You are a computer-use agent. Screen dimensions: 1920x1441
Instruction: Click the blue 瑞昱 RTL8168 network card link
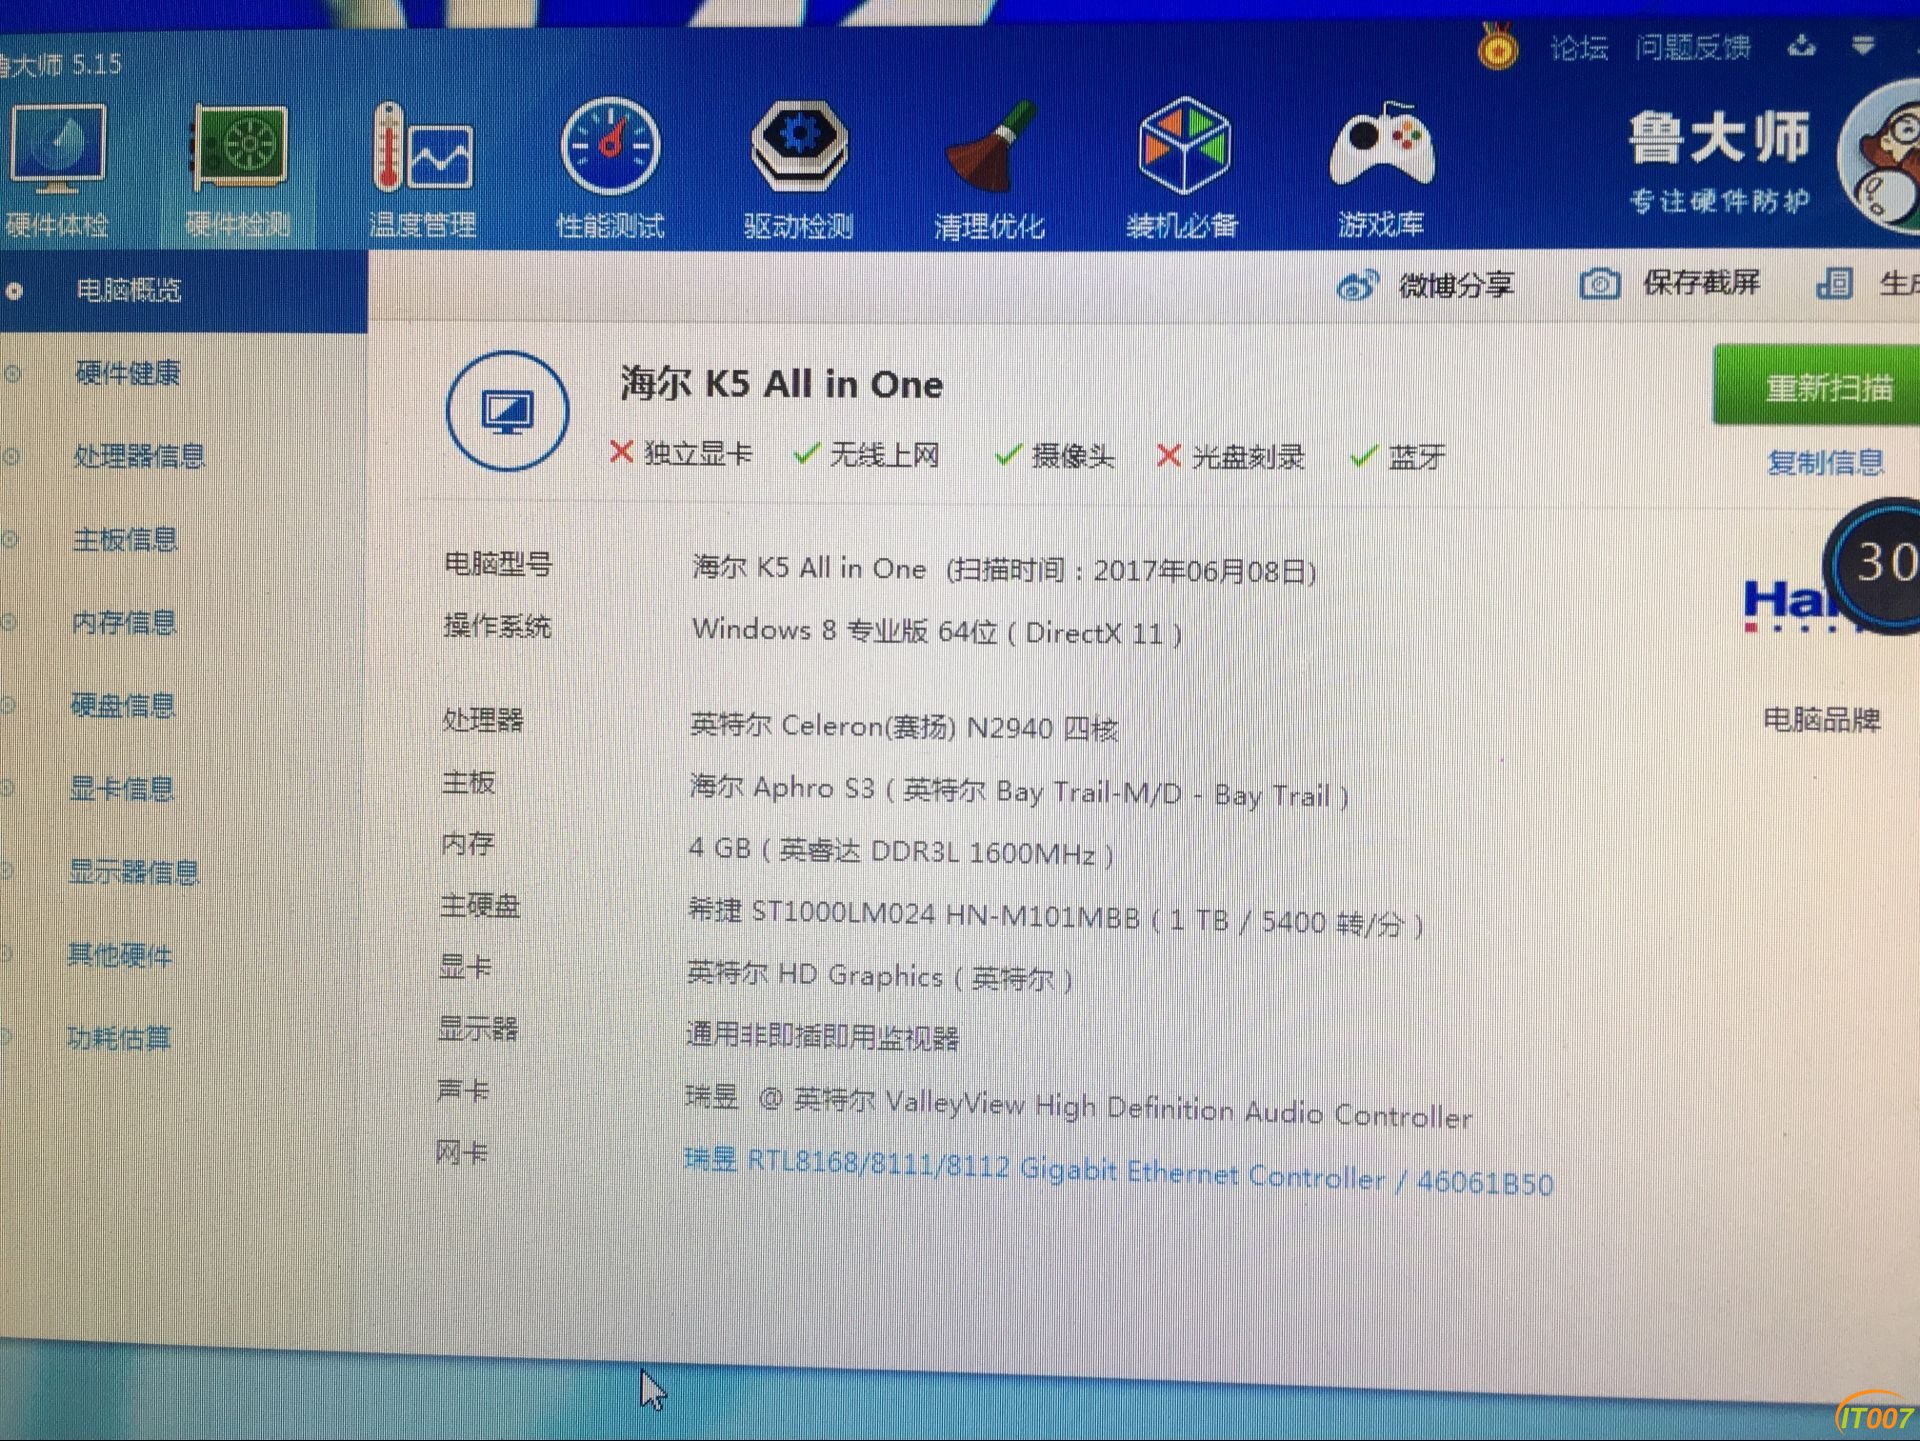pyautogui.click(x=1118, y=1172)
